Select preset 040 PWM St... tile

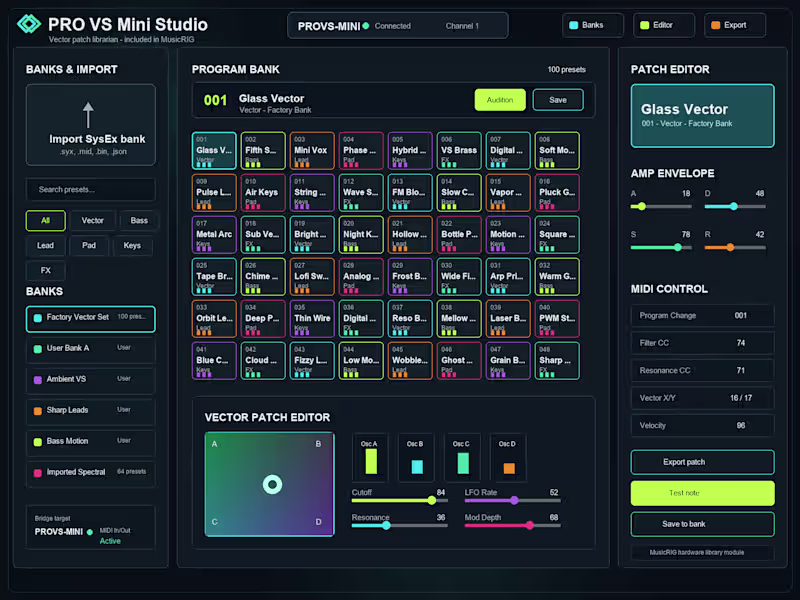coord(557,318)
